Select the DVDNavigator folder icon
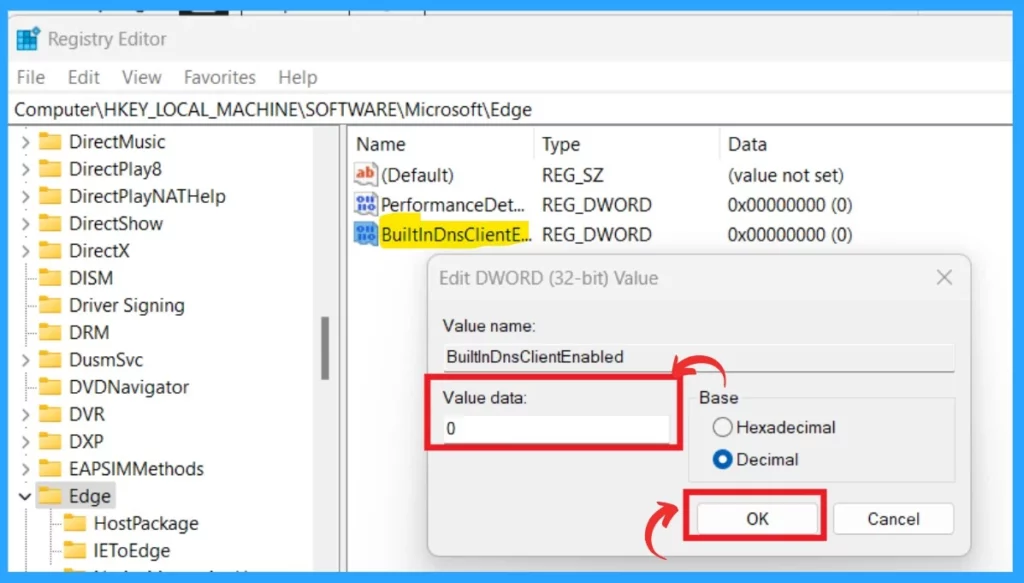The height and width of the screenshot is (583, 1024). coord(50,386)
